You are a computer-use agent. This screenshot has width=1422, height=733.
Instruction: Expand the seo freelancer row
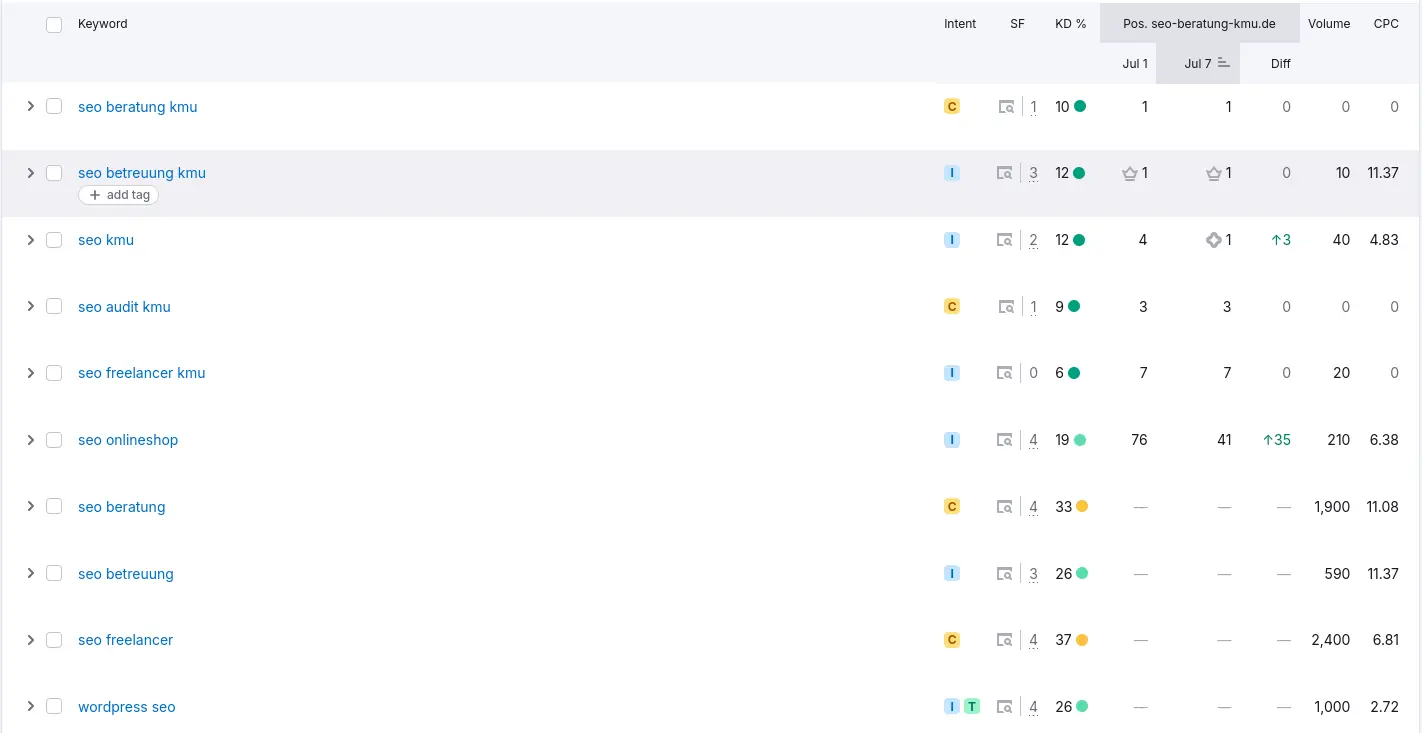[x=30, y=640]
